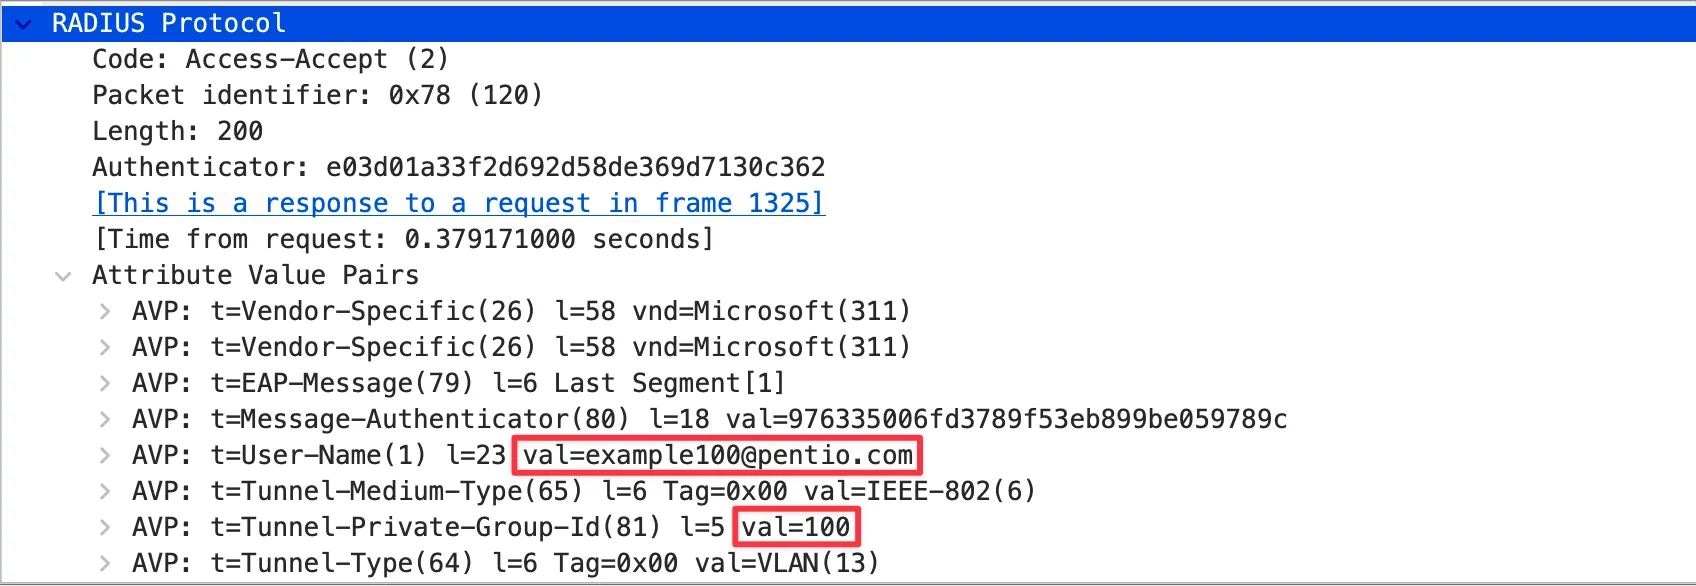The height and width of the screenshot is (586, 1696).
Task: Open the request in frame 1325 link
Action: [459, 204]
